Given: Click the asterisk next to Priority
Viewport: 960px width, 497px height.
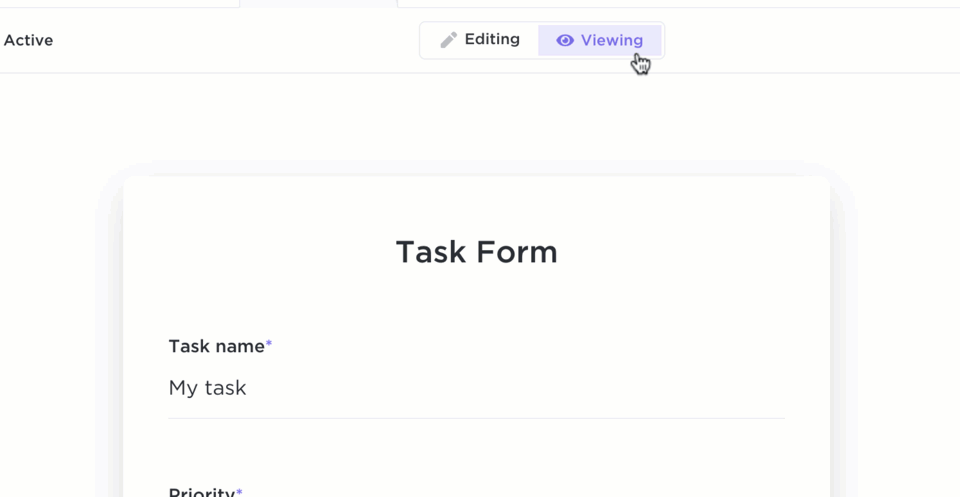Looking at the screenshot, I should [240, 491].
